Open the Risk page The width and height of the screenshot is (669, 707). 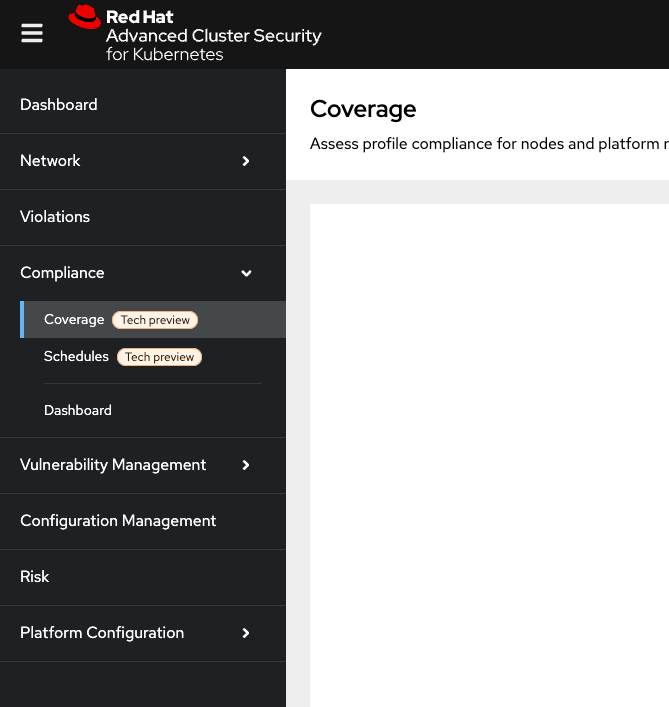[34, 576]
